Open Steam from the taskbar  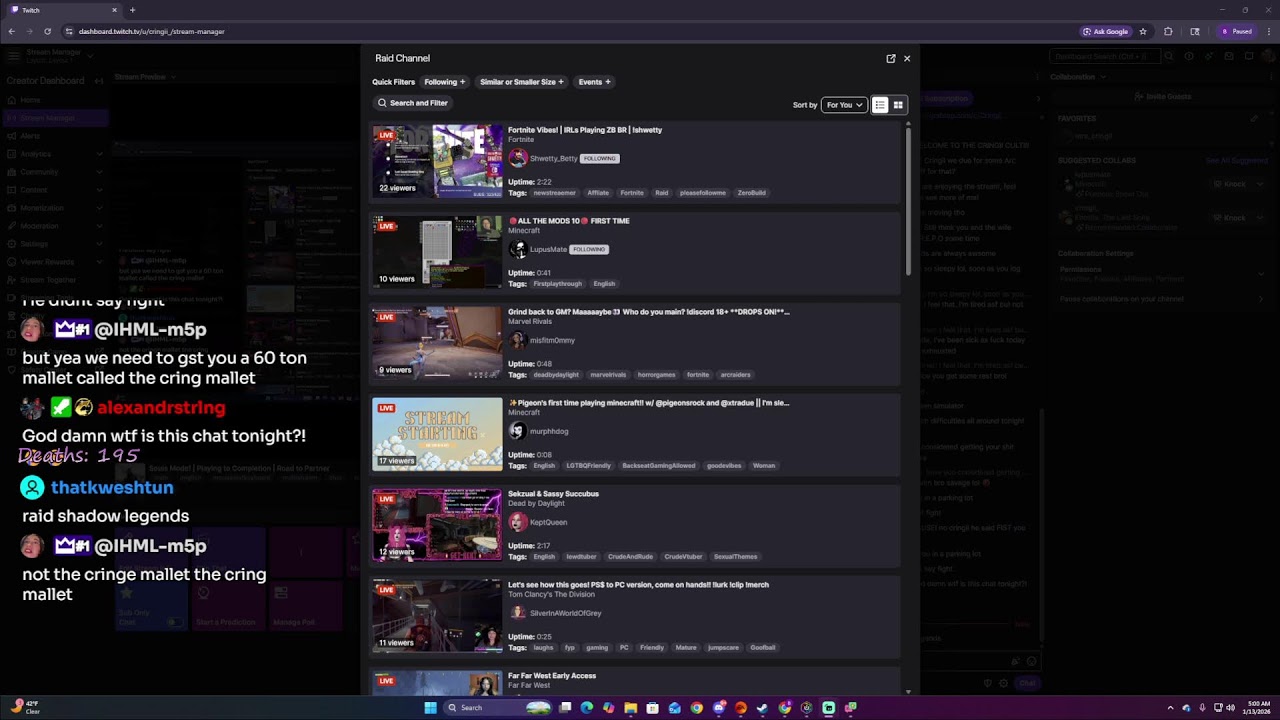(x=763, y=708)
